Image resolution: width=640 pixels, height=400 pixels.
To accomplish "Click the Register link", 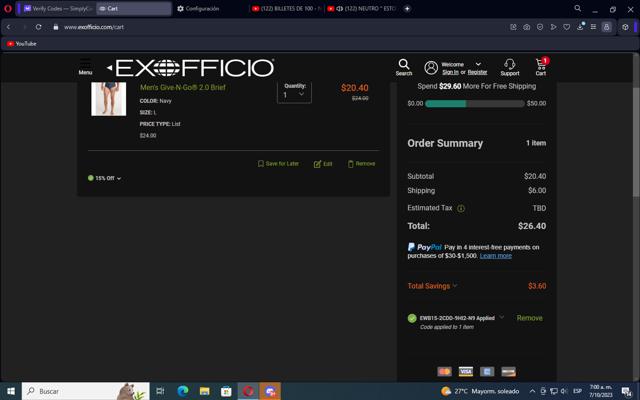I will pyautogui.click(x=477, y=72).
